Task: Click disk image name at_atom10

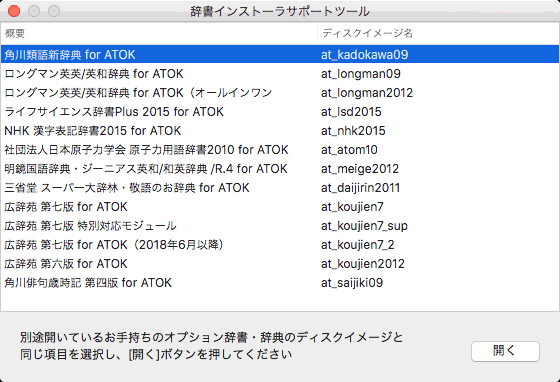Action: (x=349, y=150)
